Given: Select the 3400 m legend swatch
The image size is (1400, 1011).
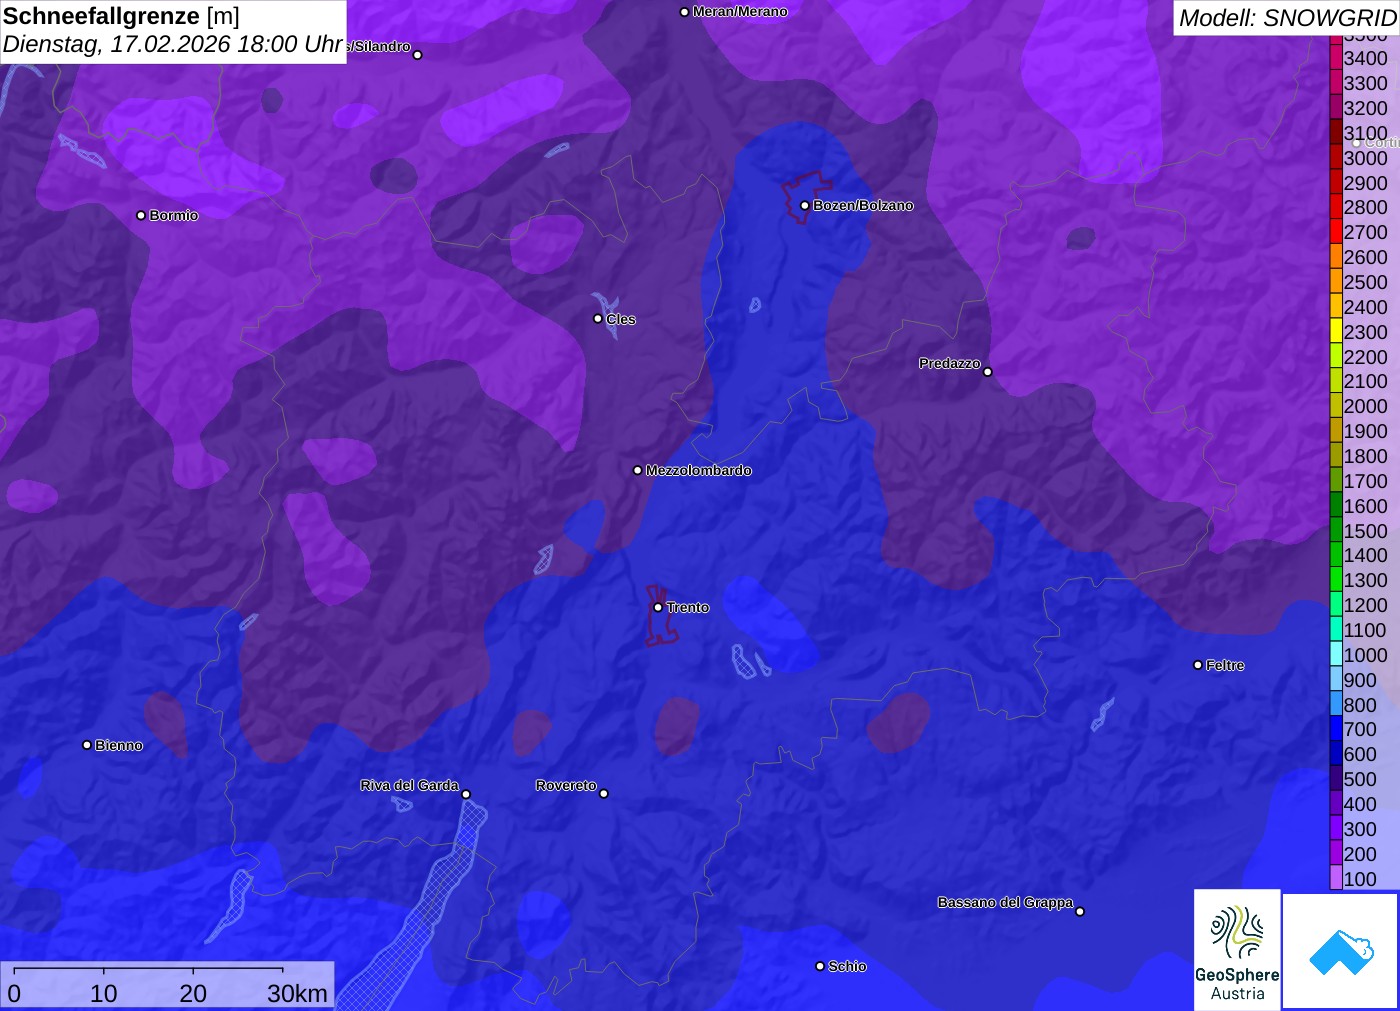Looking at the screenshot, I should click(1336, 58).
